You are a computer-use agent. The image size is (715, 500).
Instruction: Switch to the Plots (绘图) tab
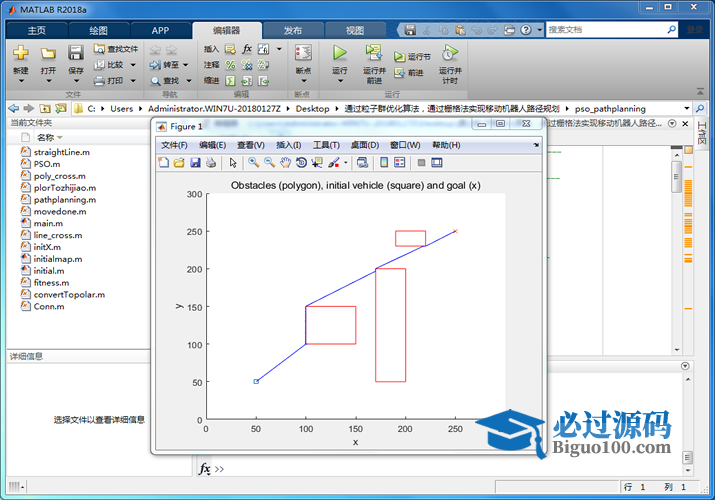tap(98, 31)
